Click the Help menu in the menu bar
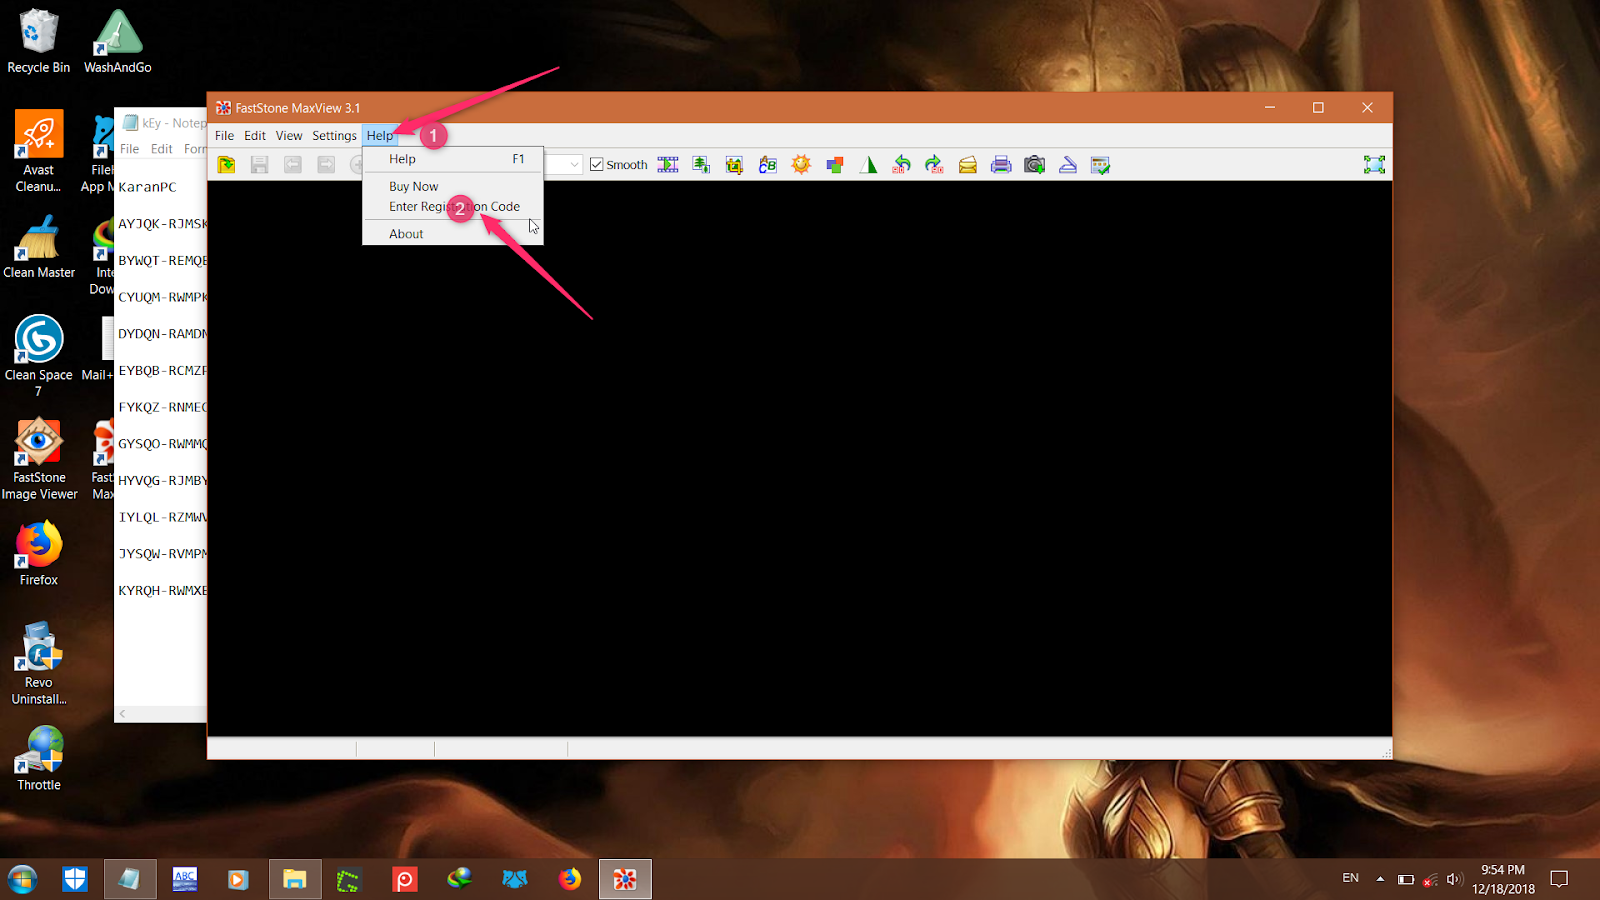This screenshot has height=900, width=1600. tap(380, 136)
